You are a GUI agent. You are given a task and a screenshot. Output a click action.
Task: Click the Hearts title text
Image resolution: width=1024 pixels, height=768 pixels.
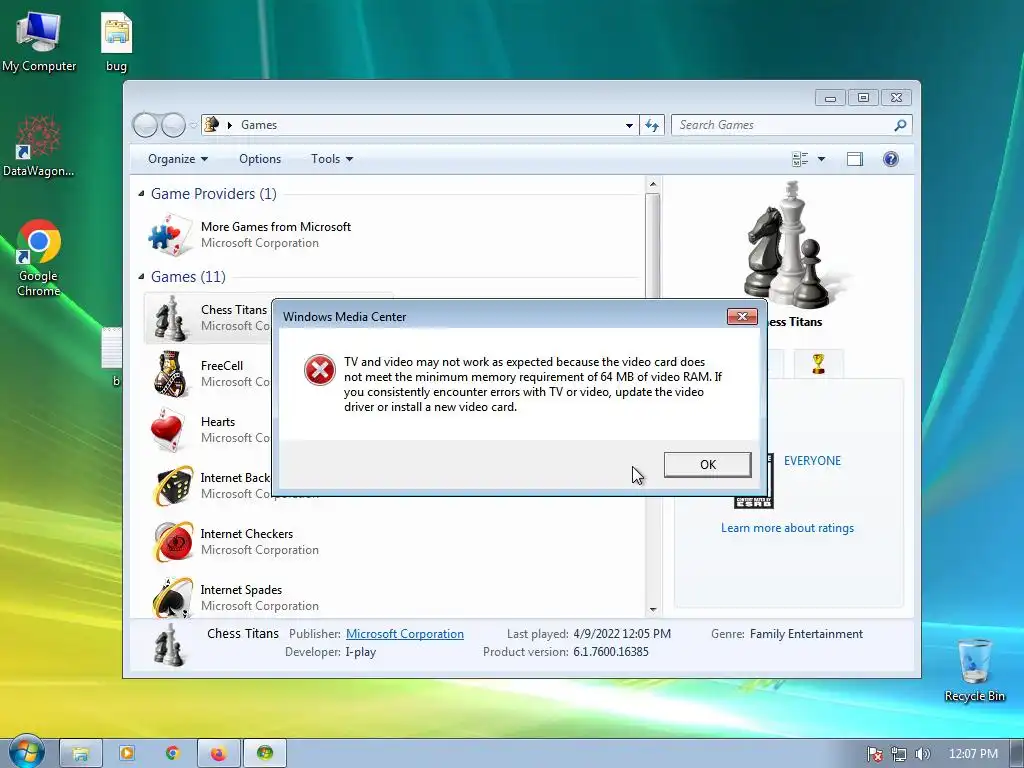pyautogui.click(x=218, y=422)
